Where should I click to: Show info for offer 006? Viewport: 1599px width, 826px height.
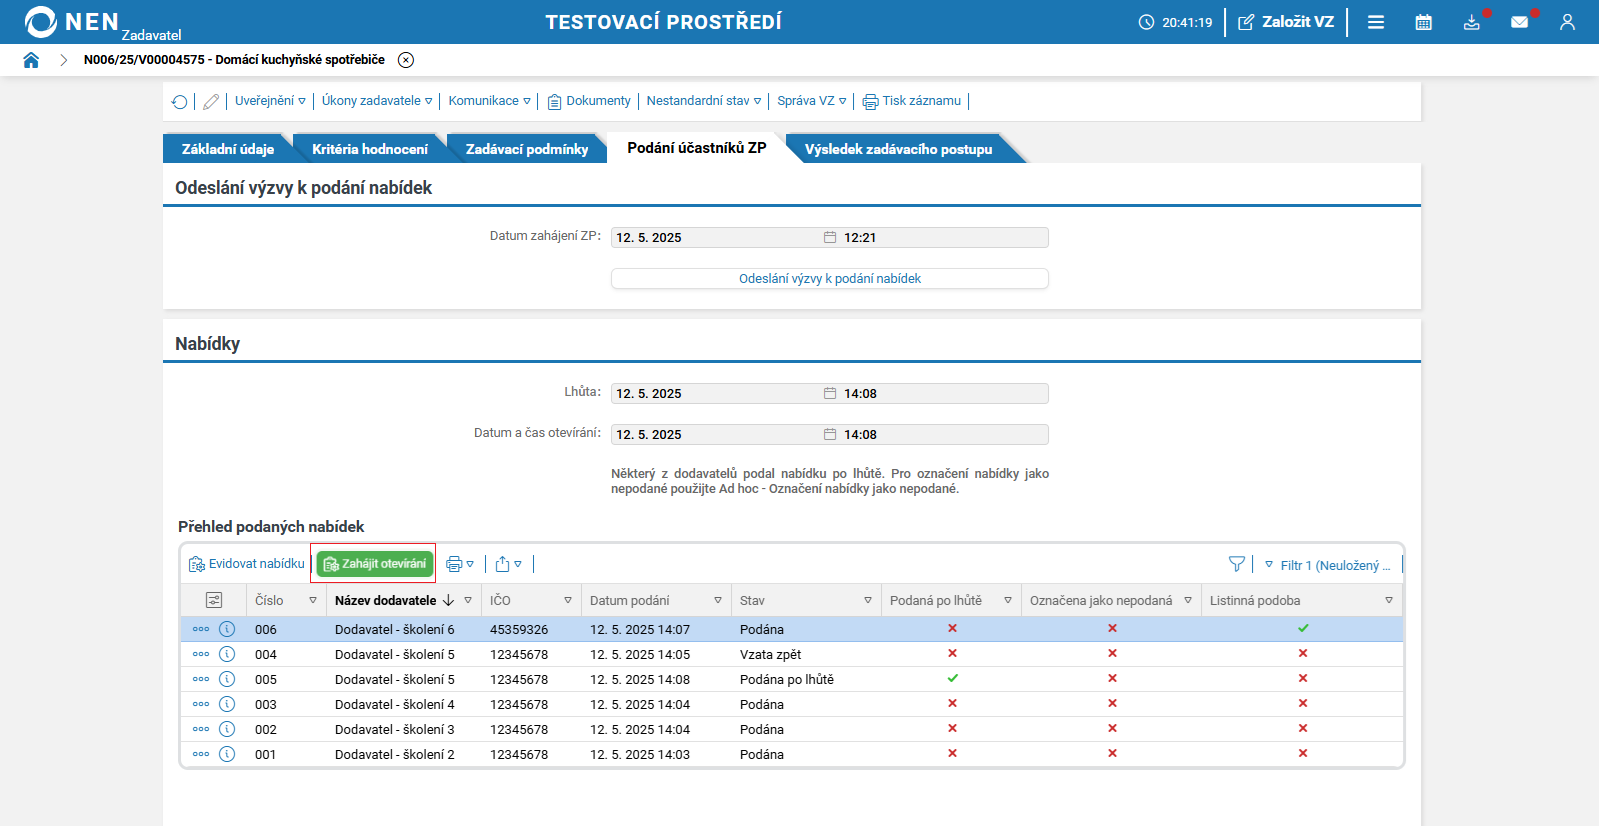[227, 629]
